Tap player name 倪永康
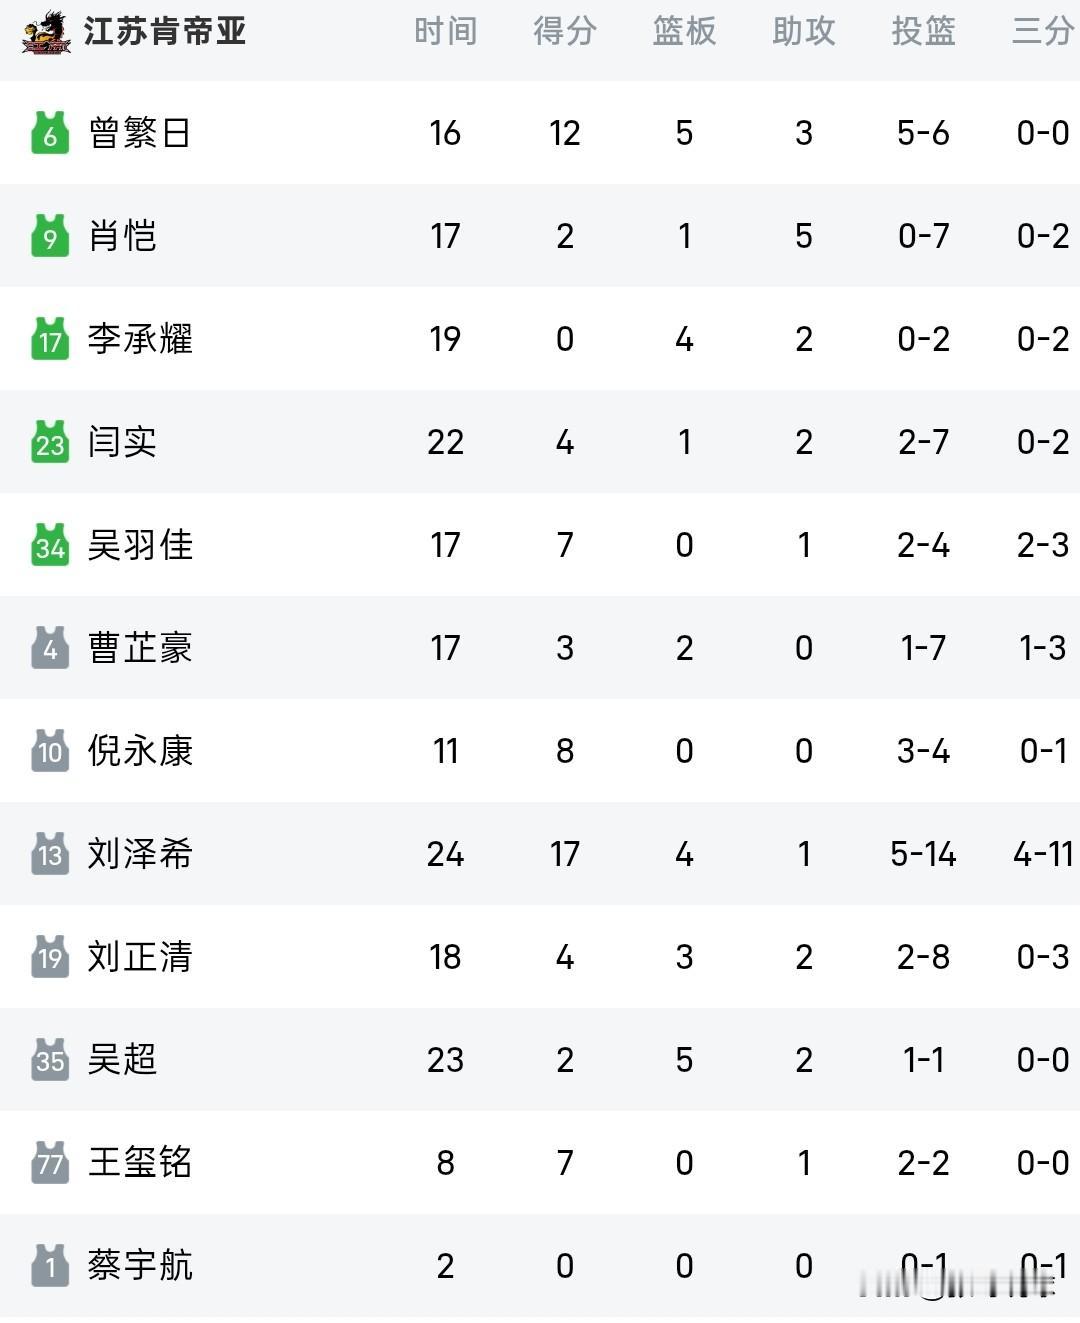This screenshot has width=1080, height=1323. [x=140, y=751]
